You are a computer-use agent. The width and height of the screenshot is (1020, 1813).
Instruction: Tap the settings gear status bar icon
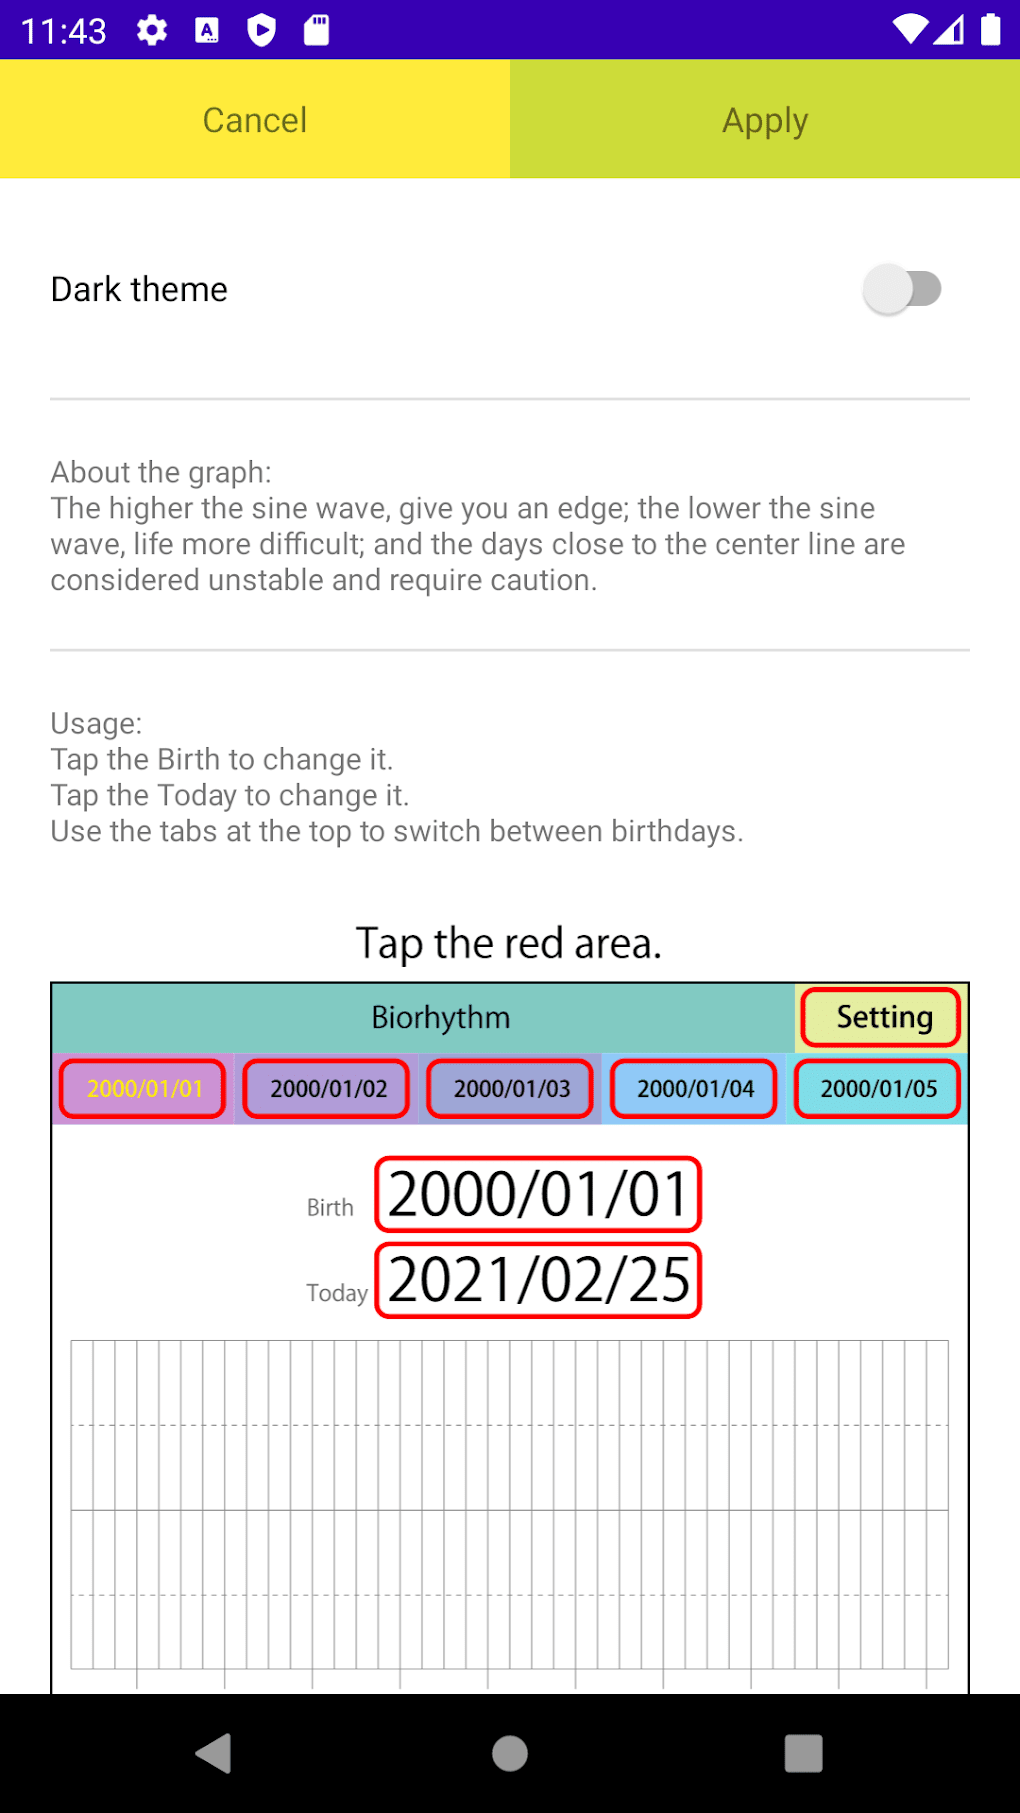coord(152,30)
